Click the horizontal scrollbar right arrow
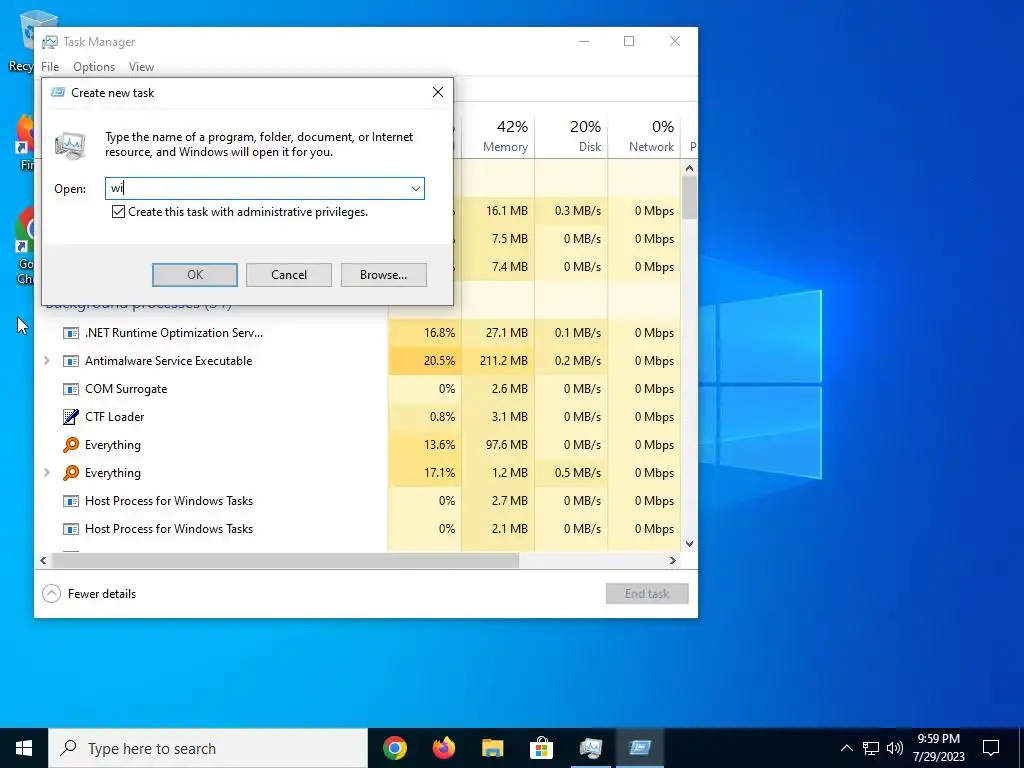 673,560
